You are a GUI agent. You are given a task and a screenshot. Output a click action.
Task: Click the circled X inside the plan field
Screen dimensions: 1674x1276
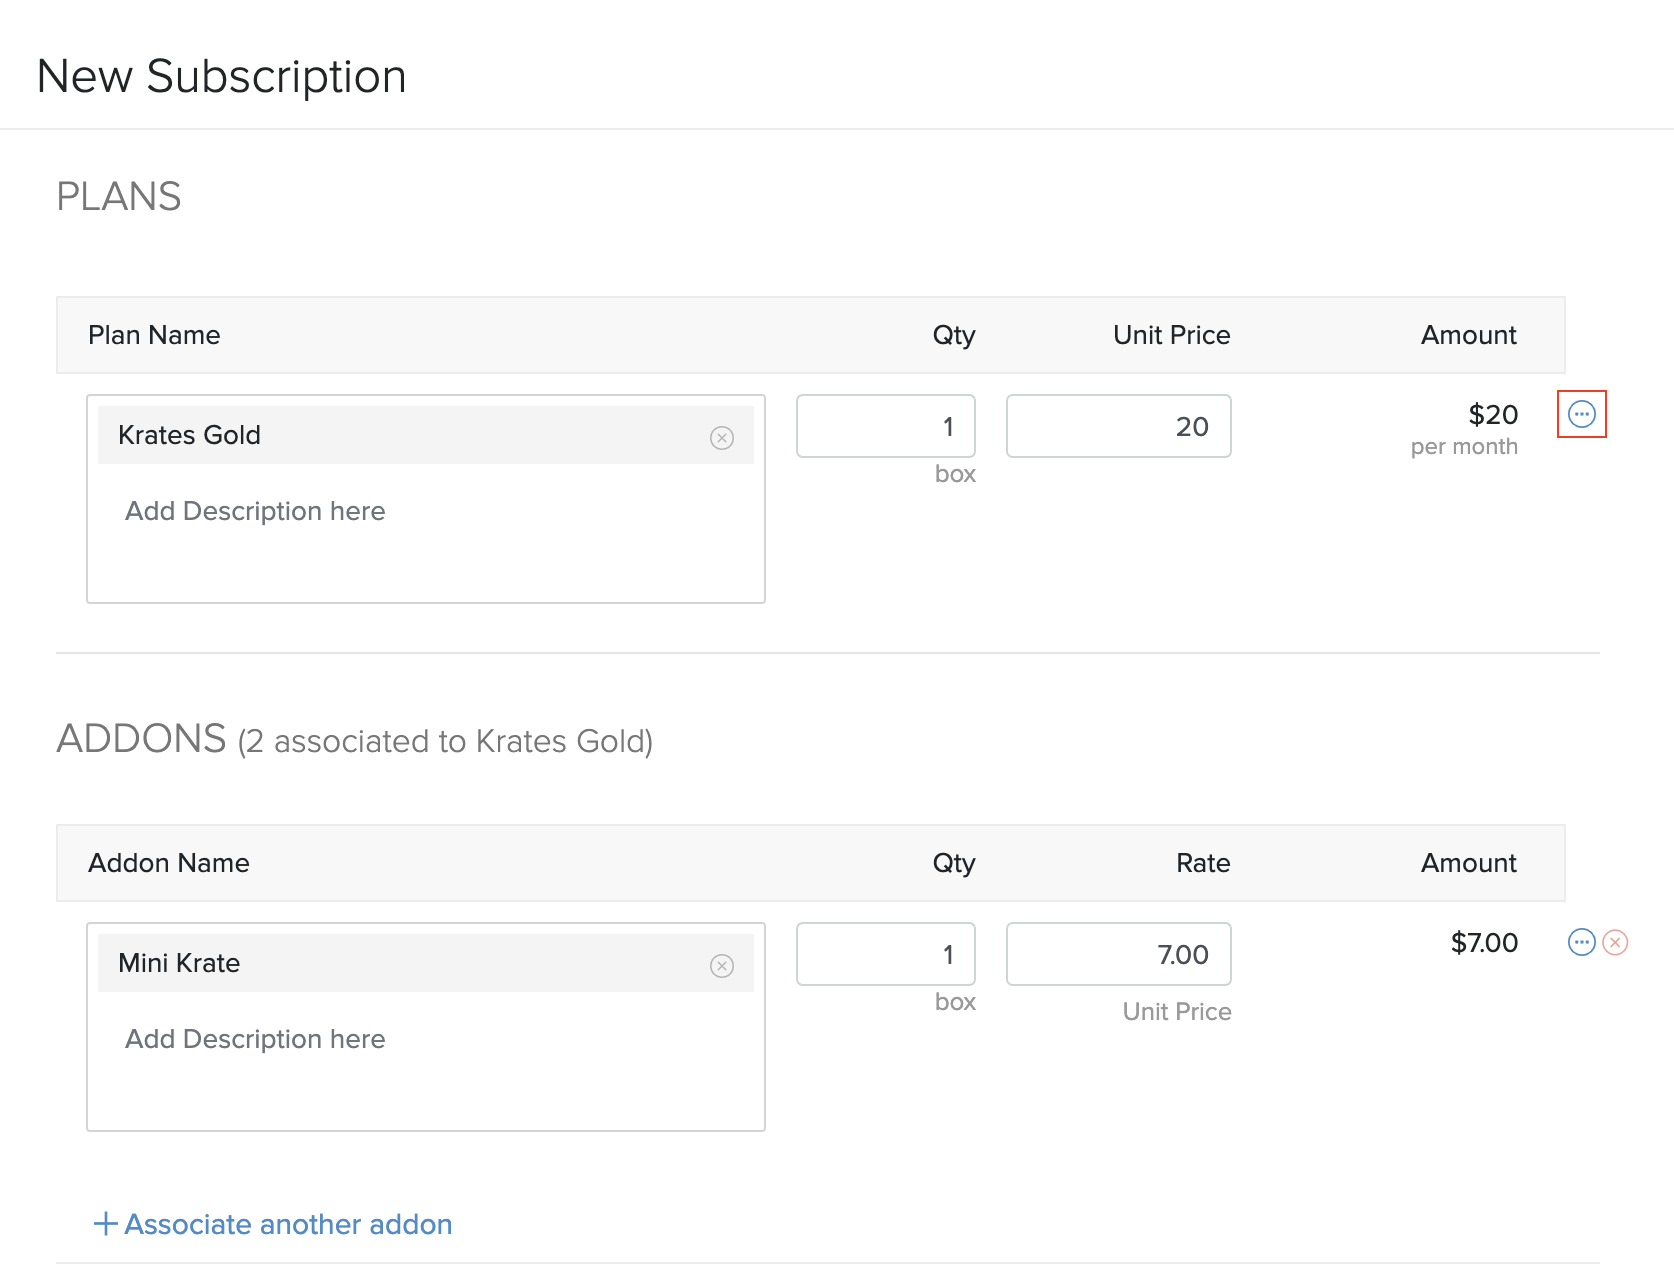point(722,436)
